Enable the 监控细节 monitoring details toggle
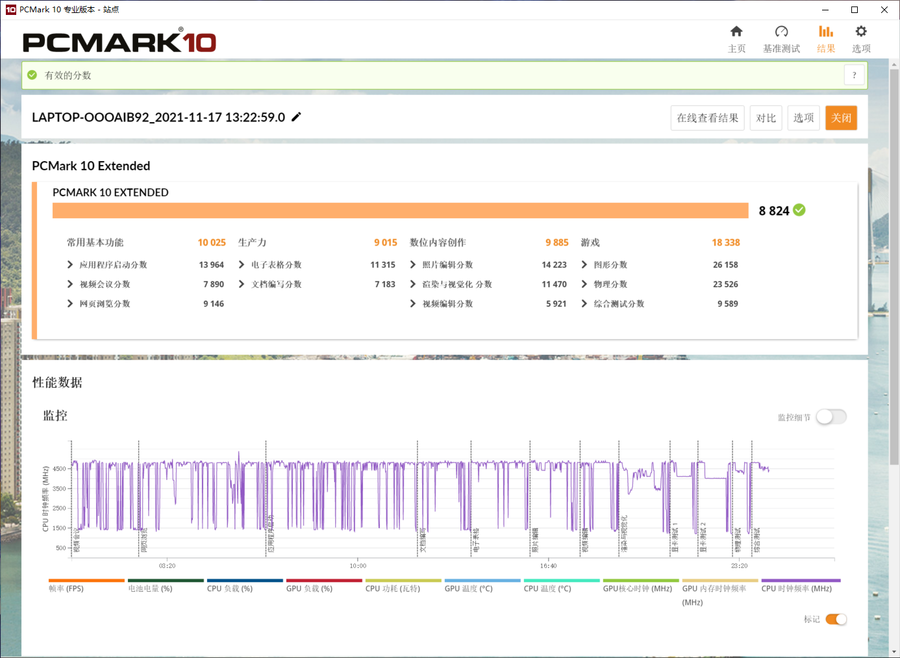The image size is (900, 658). tap(831, 417)
